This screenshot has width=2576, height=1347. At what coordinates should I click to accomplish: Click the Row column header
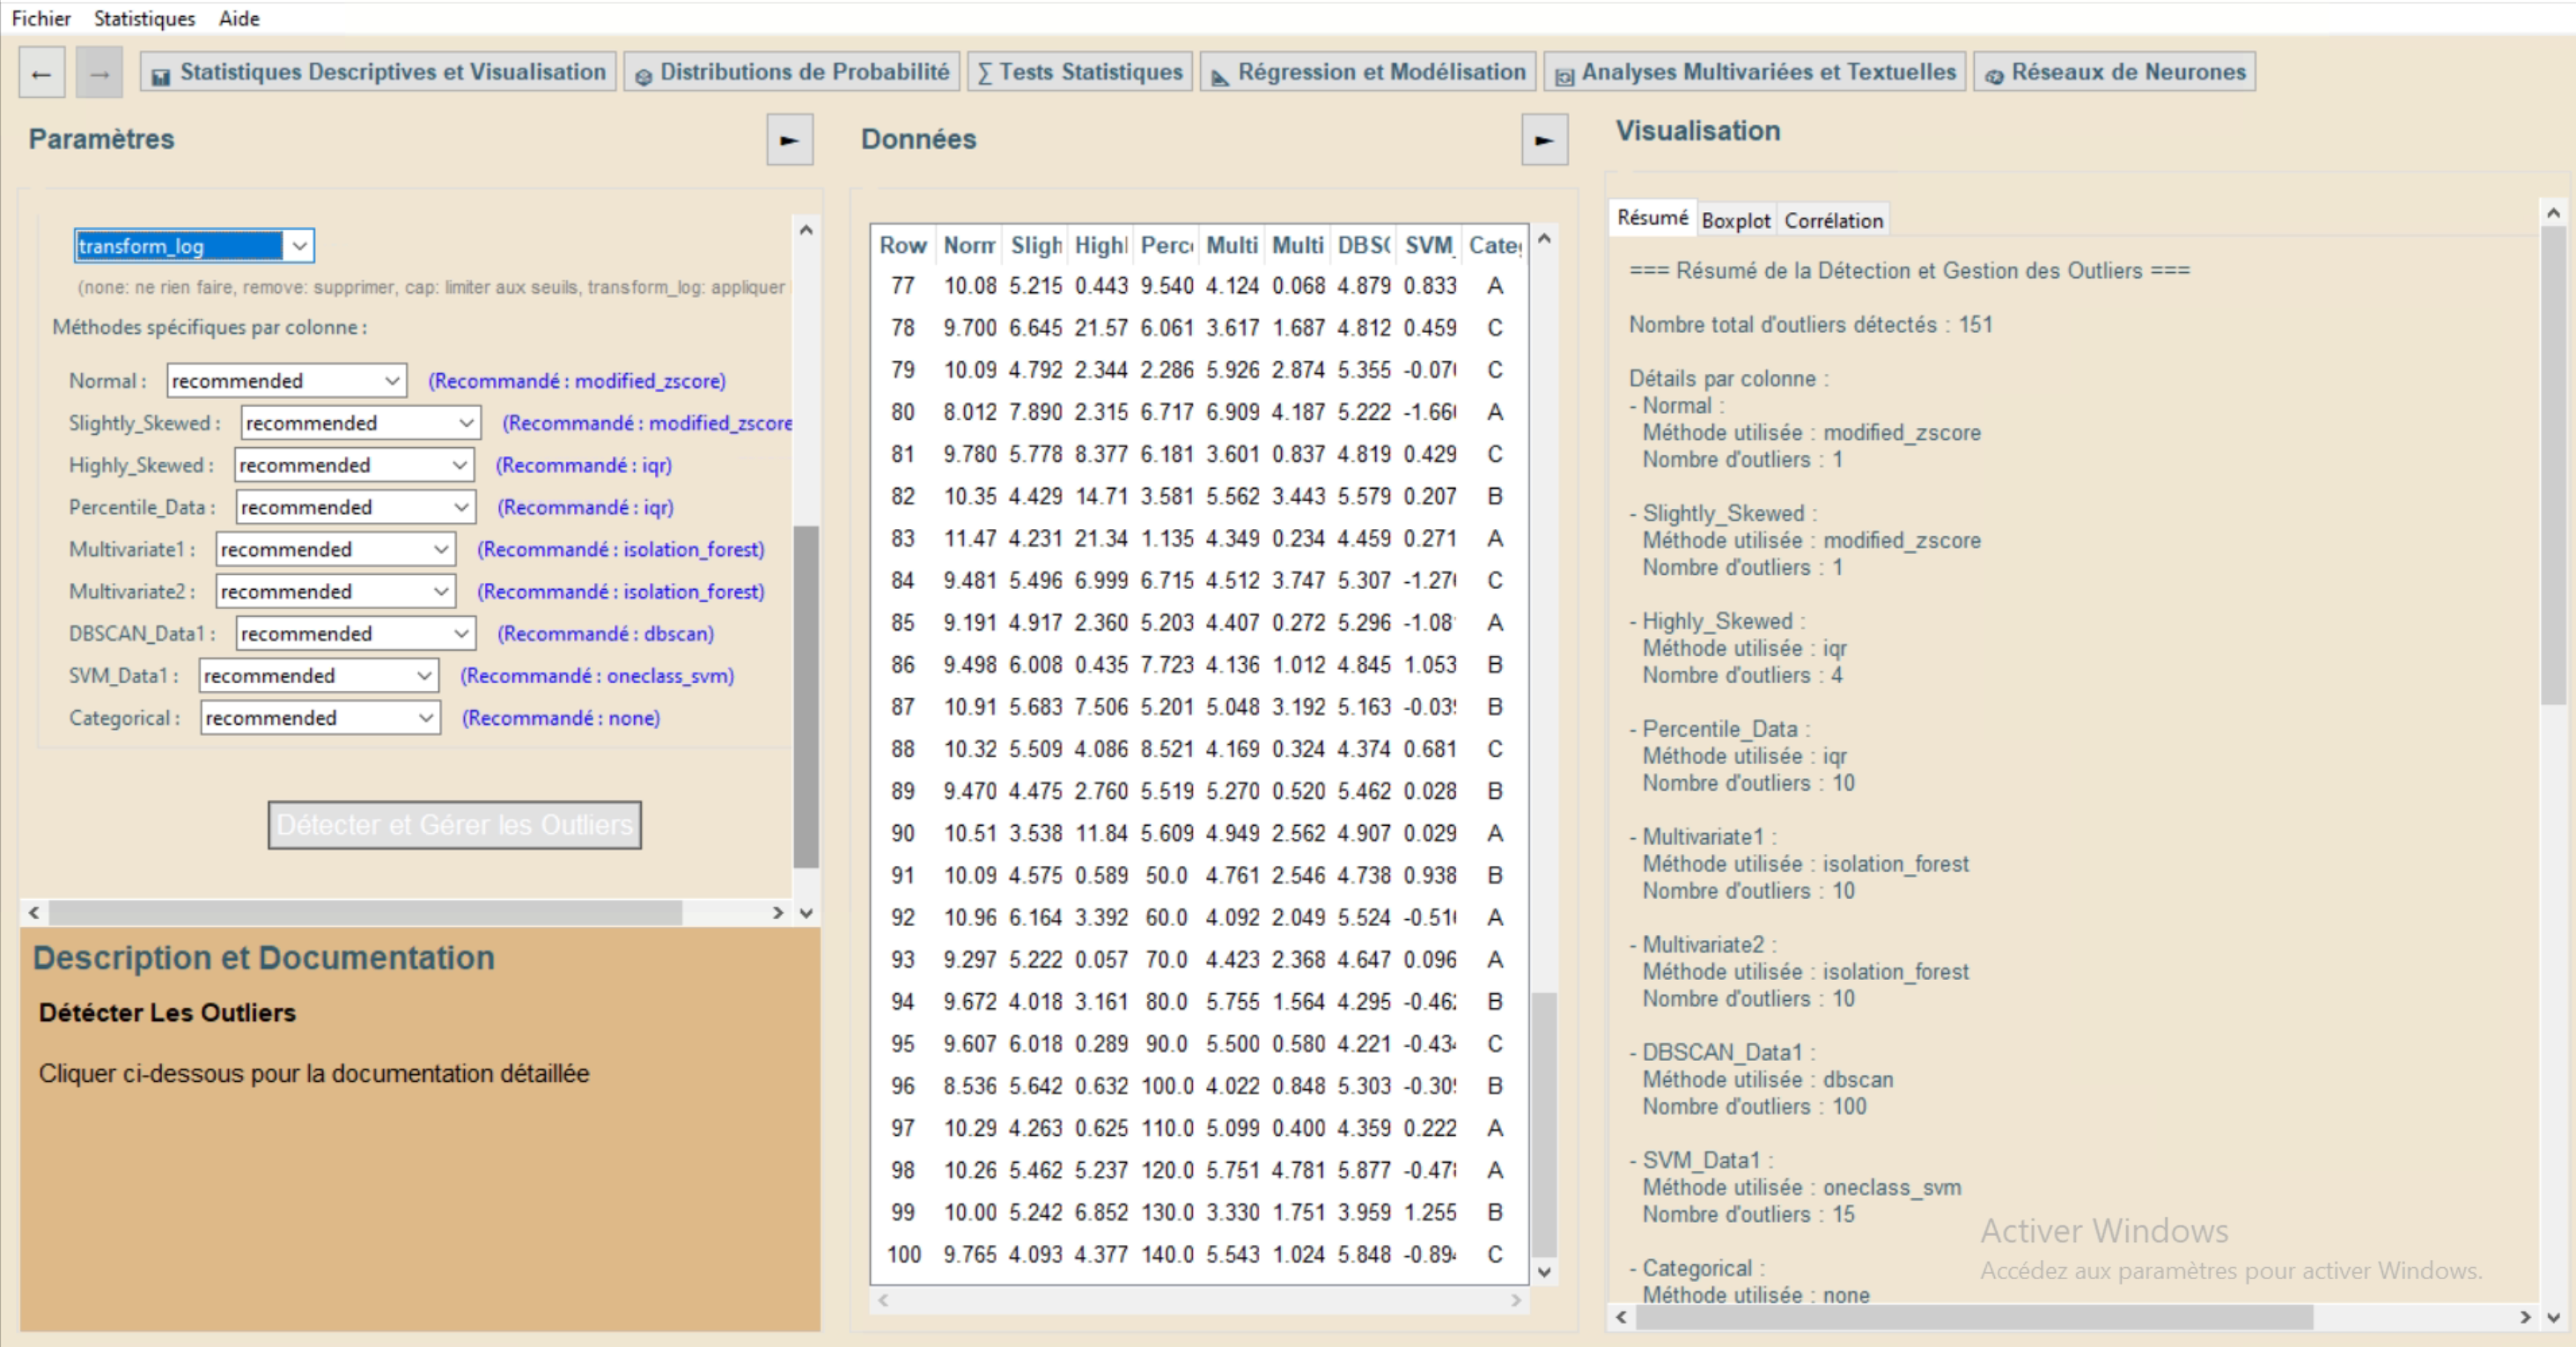pyautogui.click(x=902, y=245)
